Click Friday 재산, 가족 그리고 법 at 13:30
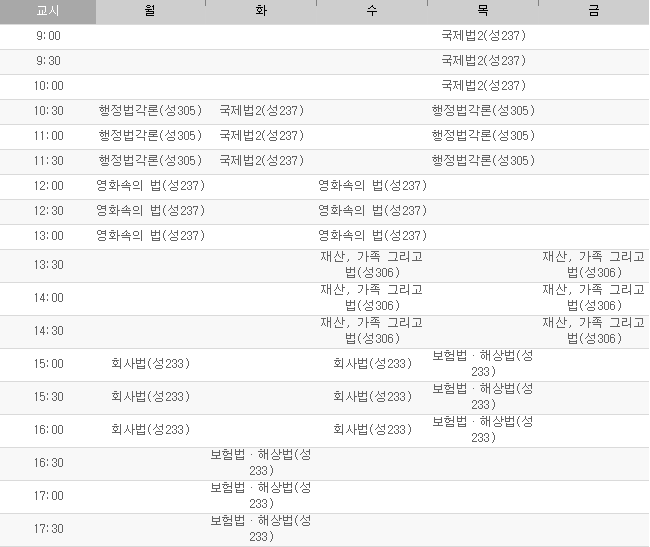Screen dimensions: 650x547 tap(594, 264)
